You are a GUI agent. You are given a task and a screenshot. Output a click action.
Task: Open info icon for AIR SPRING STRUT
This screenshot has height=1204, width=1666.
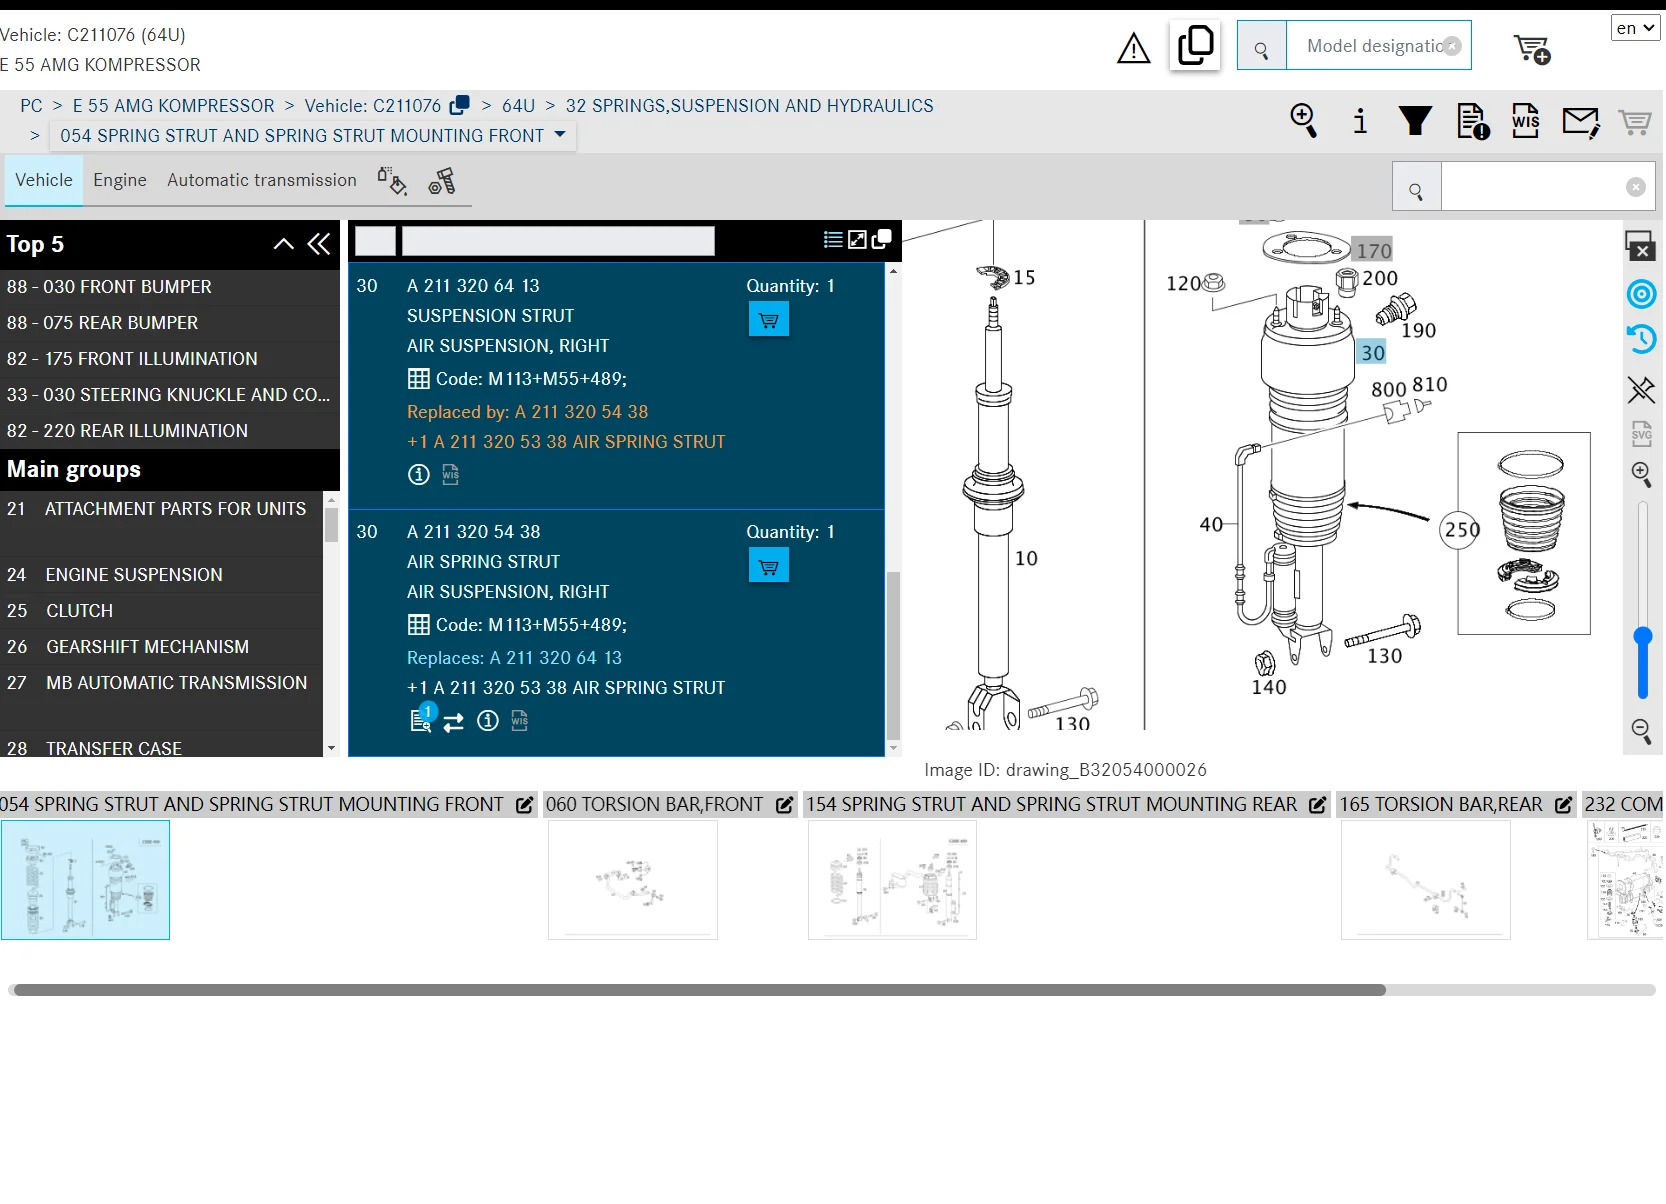(488, 721)
